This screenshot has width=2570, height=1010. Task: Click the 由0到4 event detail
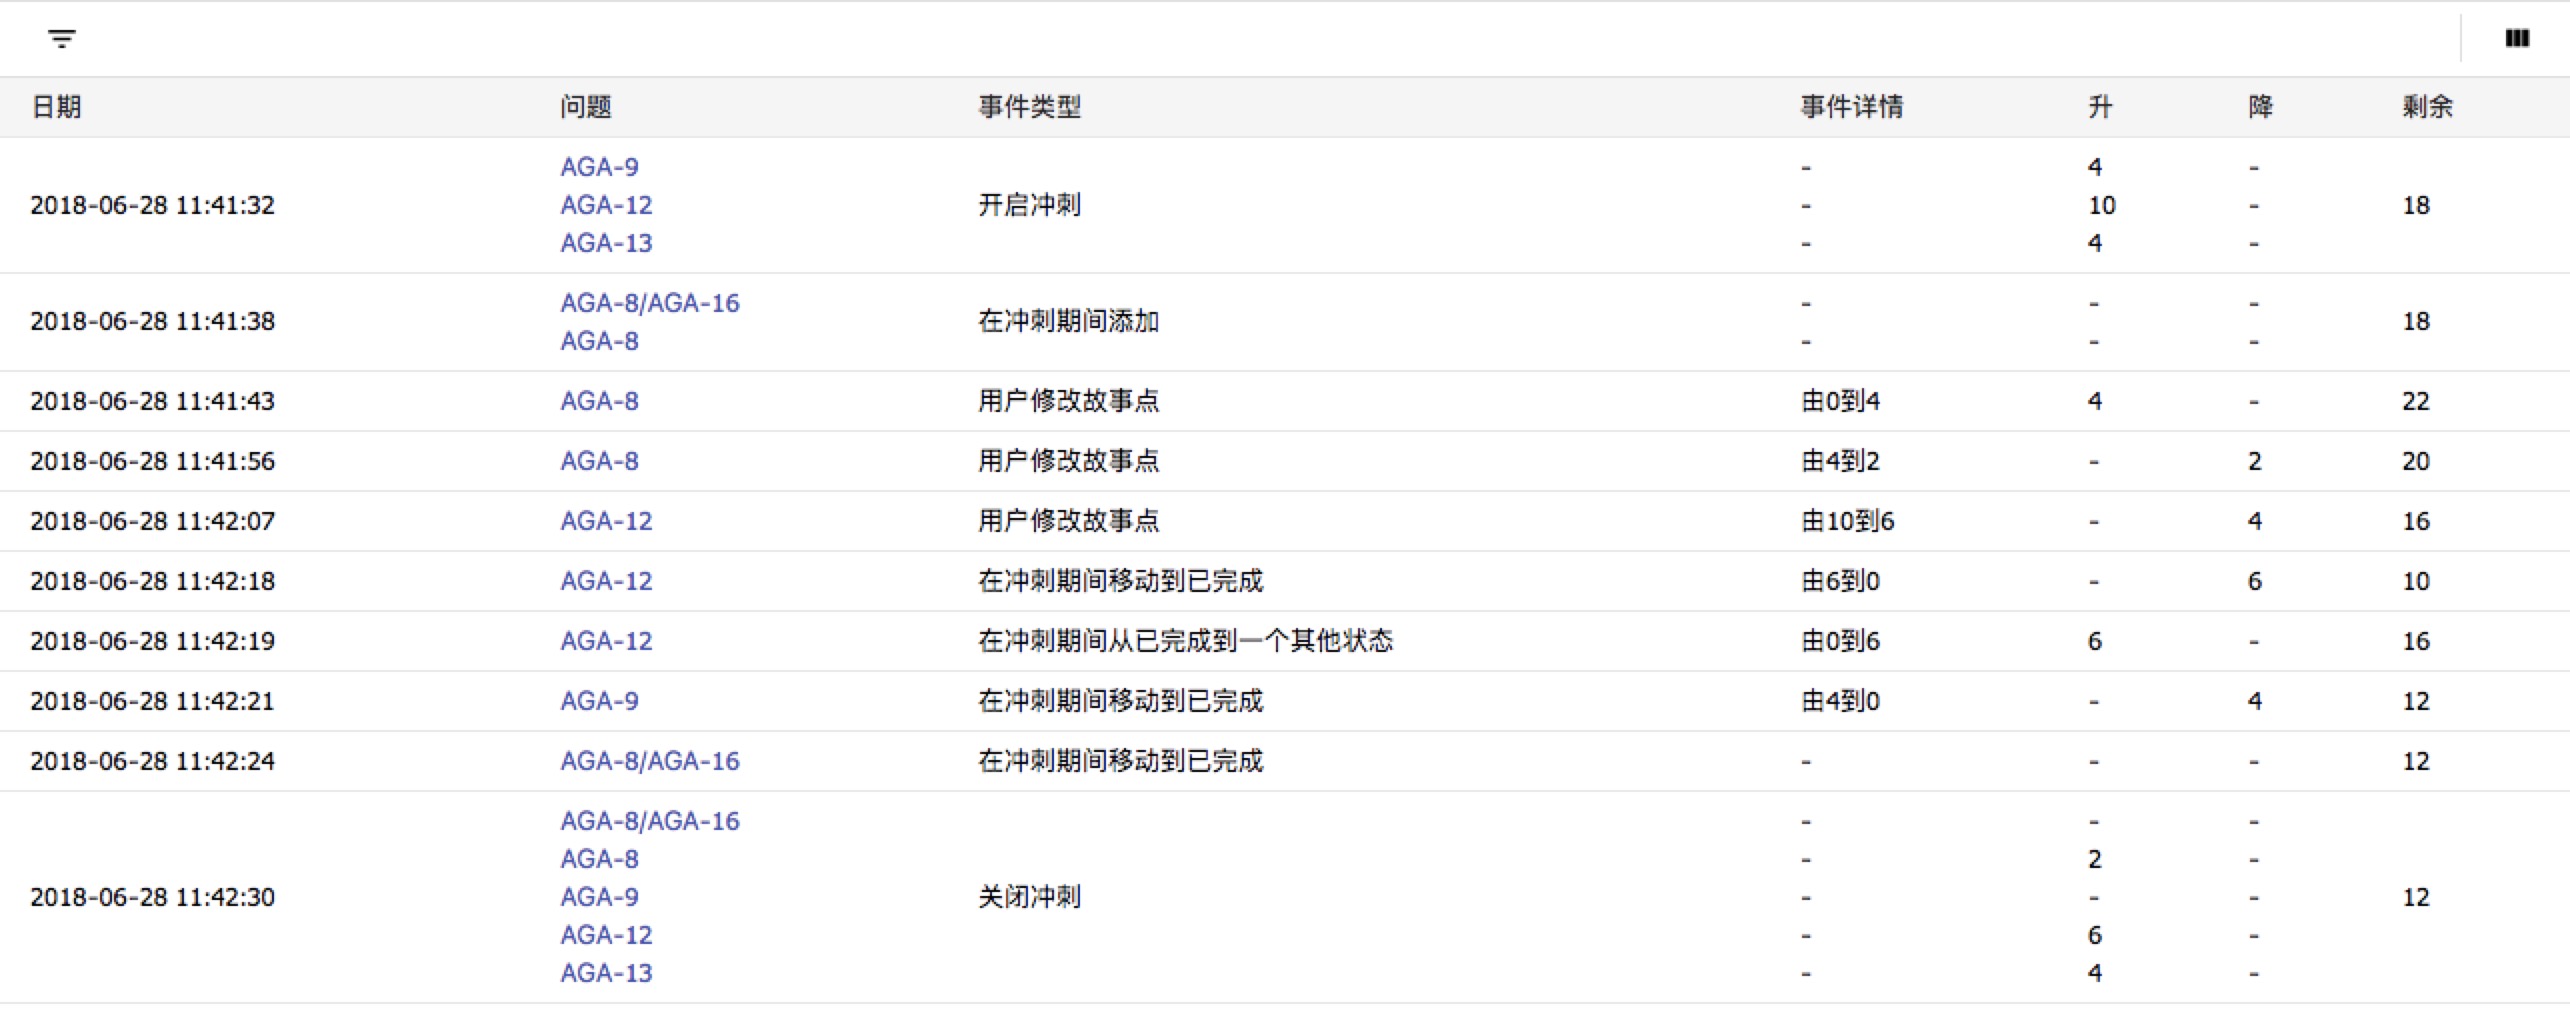coord(1840,401)
